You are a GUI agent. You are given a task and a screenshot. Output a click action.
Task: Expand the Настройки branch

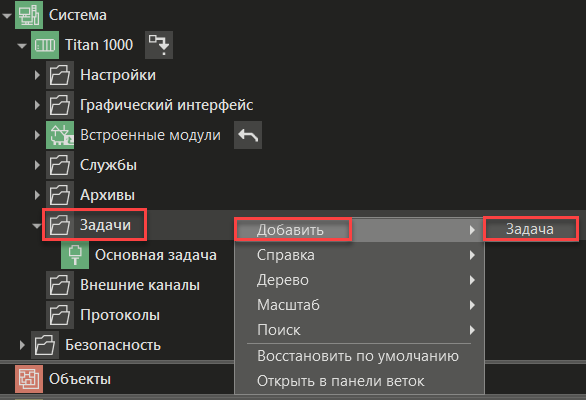37,75
